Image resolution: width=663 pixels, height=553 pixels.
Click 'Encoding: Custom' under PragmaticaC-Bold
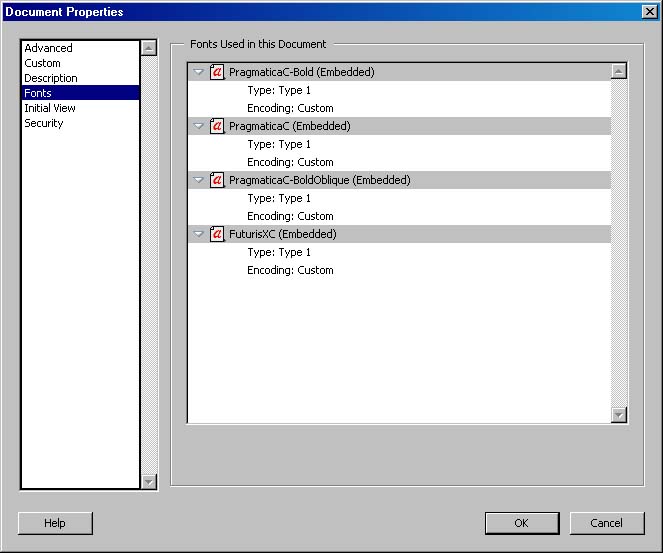tap(290, 108)
